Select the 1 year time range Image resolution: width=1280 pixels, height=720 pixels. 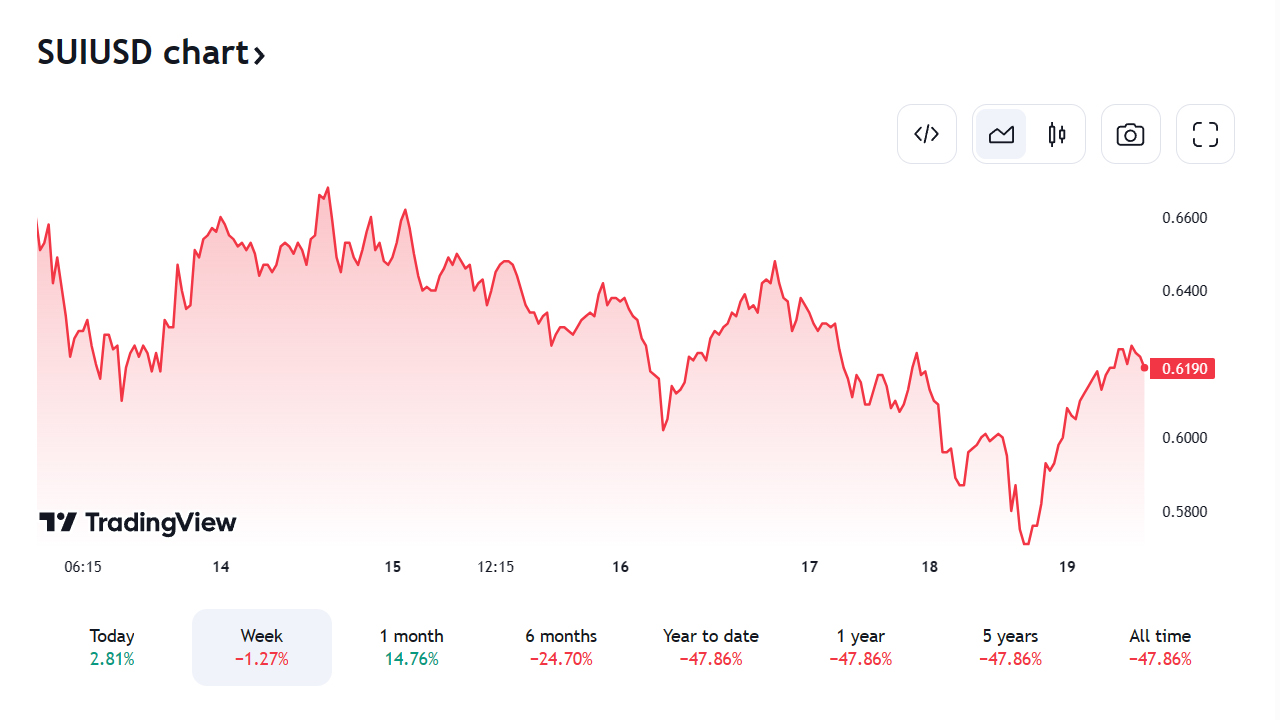(861, 647)
